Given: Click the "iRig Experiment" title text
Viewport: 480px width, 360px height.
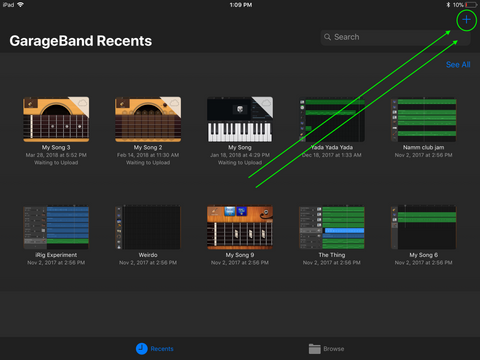Looking at the screenshot, I should (x=56, y=255).
